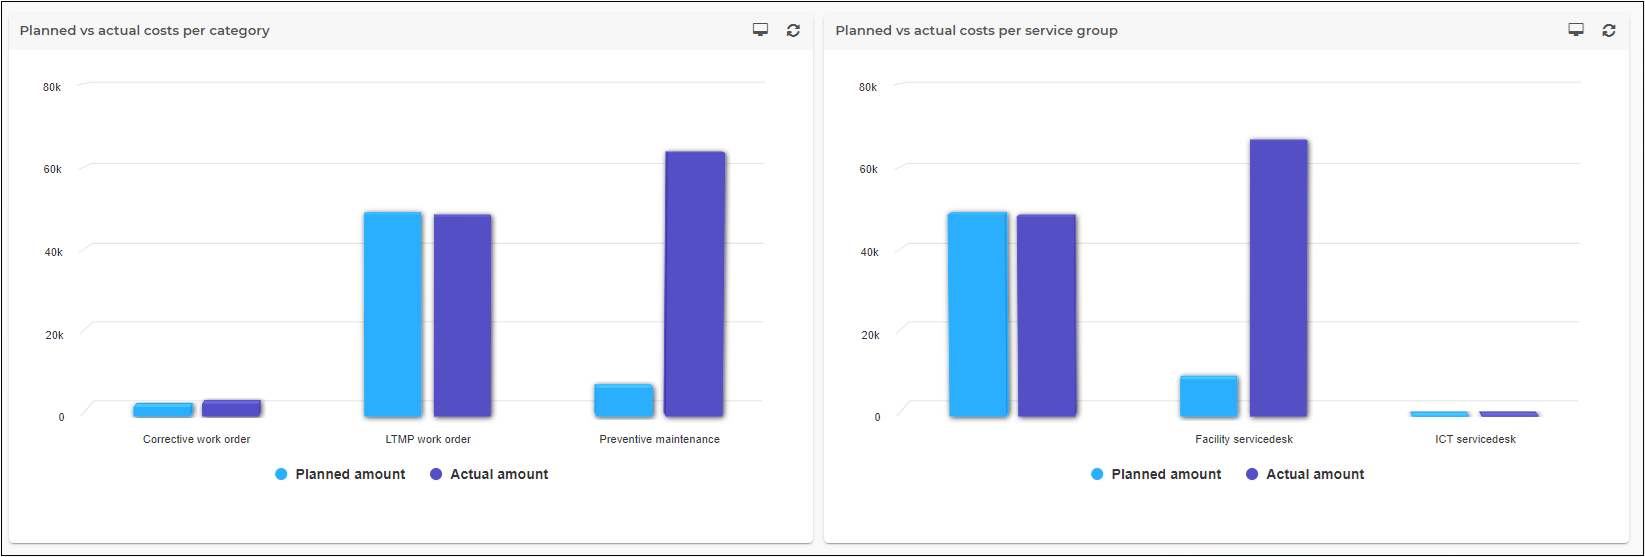Click actual bar for Preventive maintenance
The width and height of the screenshot is (1645, 557).
coord(694,284)
